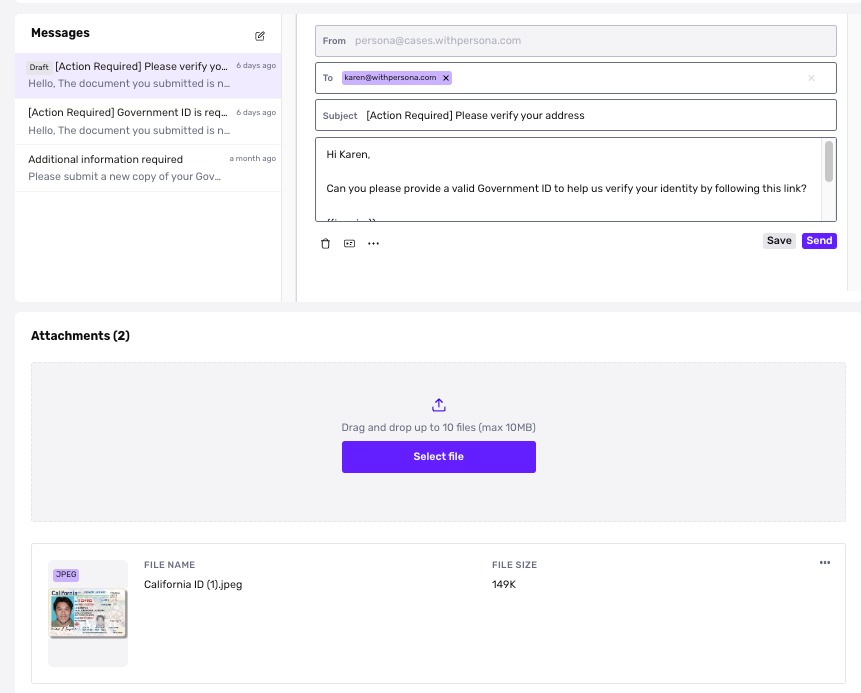Clear the To field with the gray X

pos(811,78)
